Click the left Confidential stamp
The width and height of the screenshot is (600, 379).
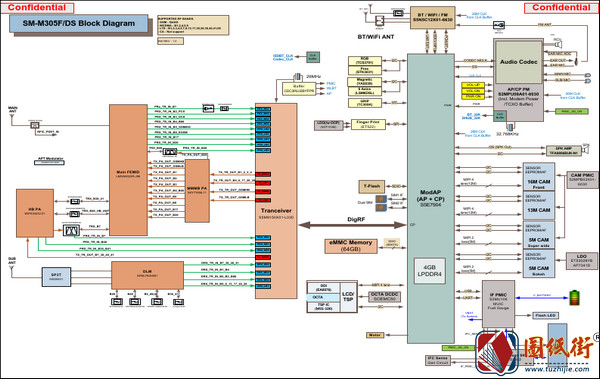pyautogui.click(x=37, y=7)
